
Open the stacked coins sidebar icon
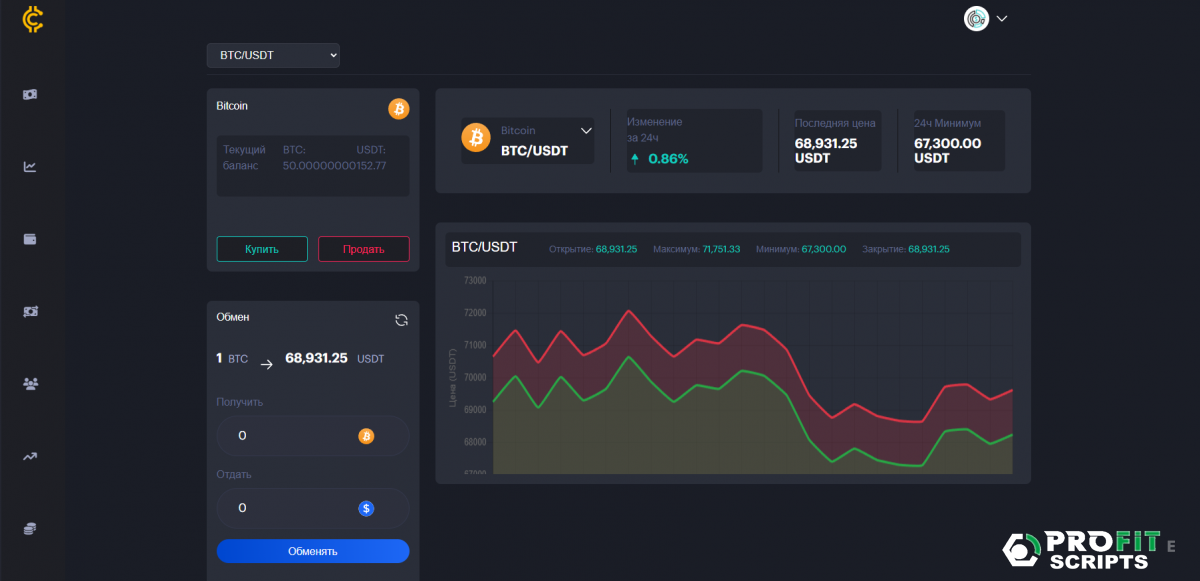click(x=30, y=528)
